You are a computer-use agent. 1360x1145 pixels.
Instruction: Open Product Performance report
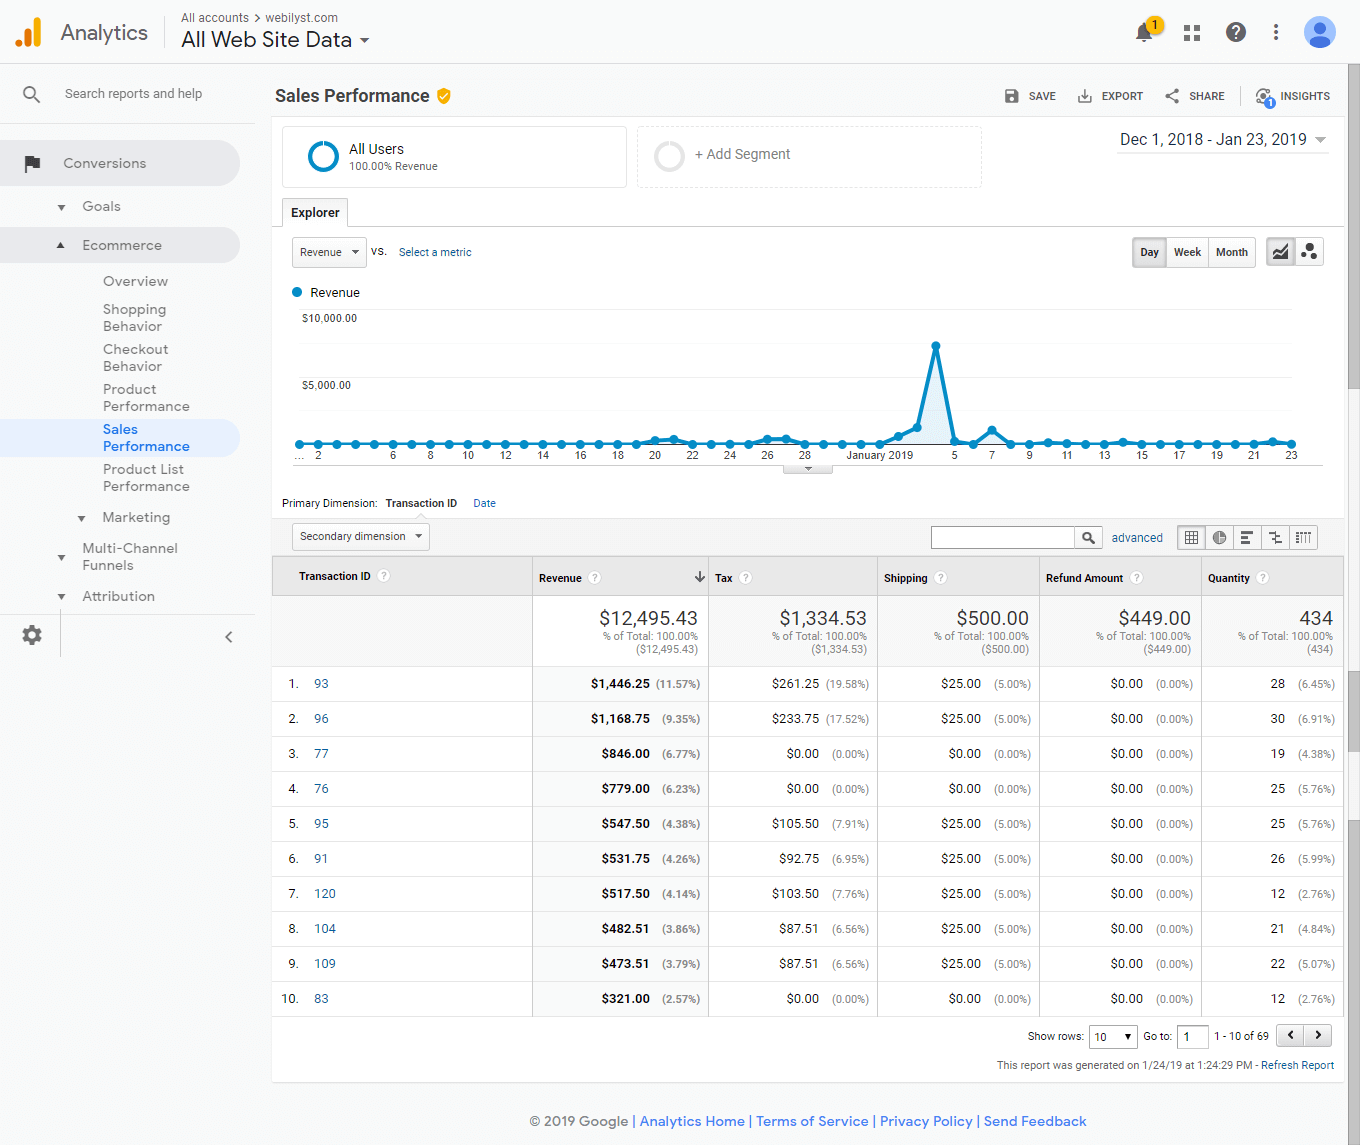pyautogui.click(x=146, y=398)
